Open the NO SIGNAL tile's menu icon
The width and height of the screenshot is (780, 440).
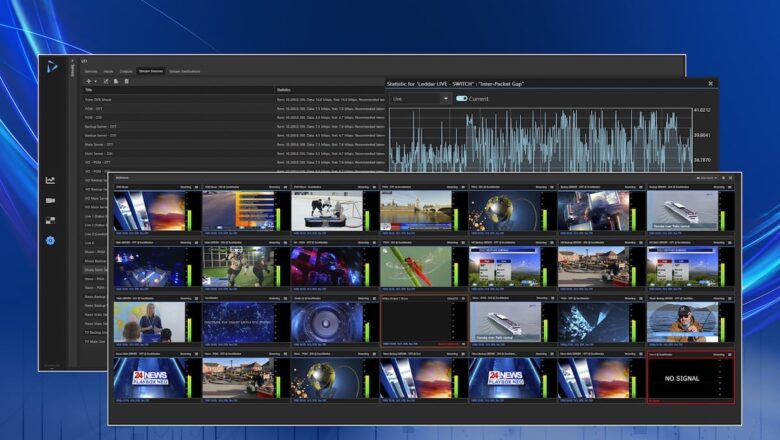(730, 354)
